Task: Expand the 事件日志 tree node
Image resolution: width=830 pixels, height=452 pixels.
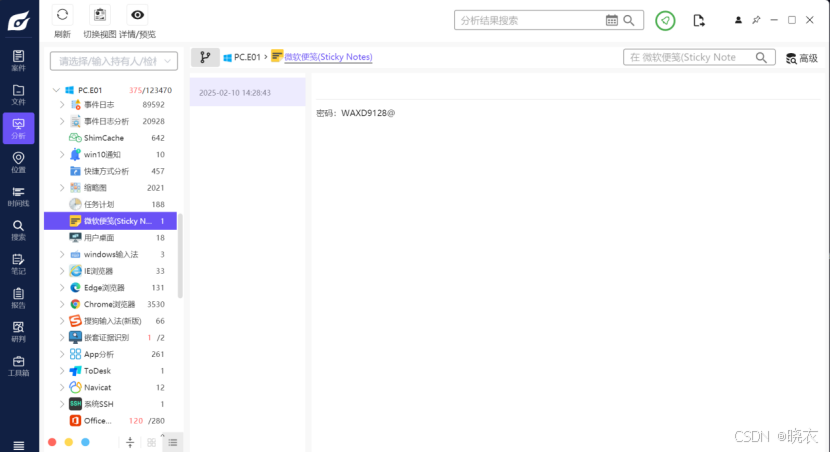Action: 62,105
